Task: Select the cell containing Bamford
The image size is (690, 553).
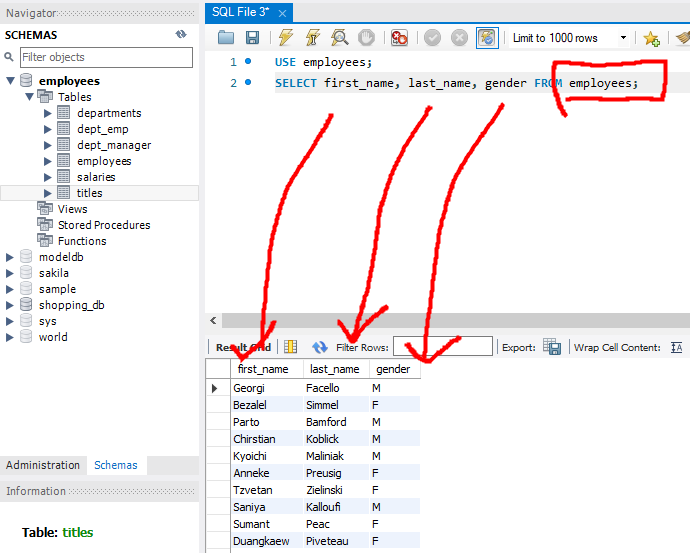Action: coord(336,422)
